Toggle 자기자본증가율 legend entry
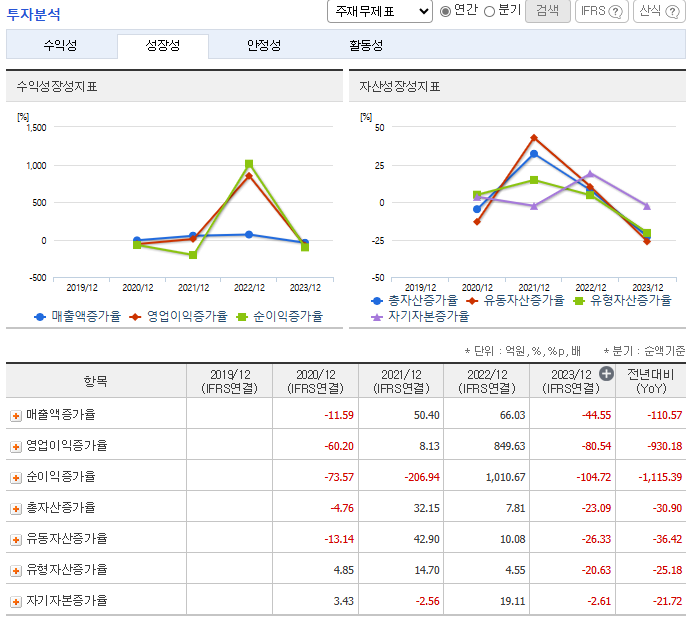This screenshot has width=686, height=619. click(x=420, y=316)
